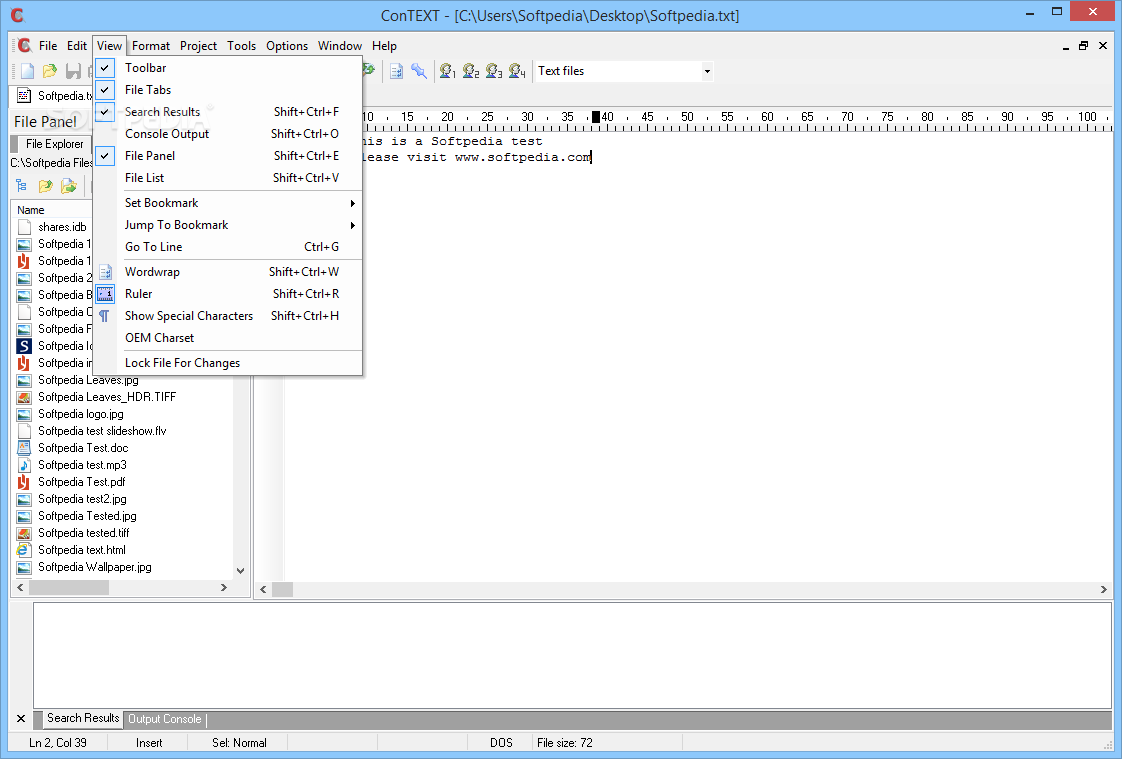1122x759 pixels.
Task: Click the Save floppy disk toolbar icon
Action: 72,71
